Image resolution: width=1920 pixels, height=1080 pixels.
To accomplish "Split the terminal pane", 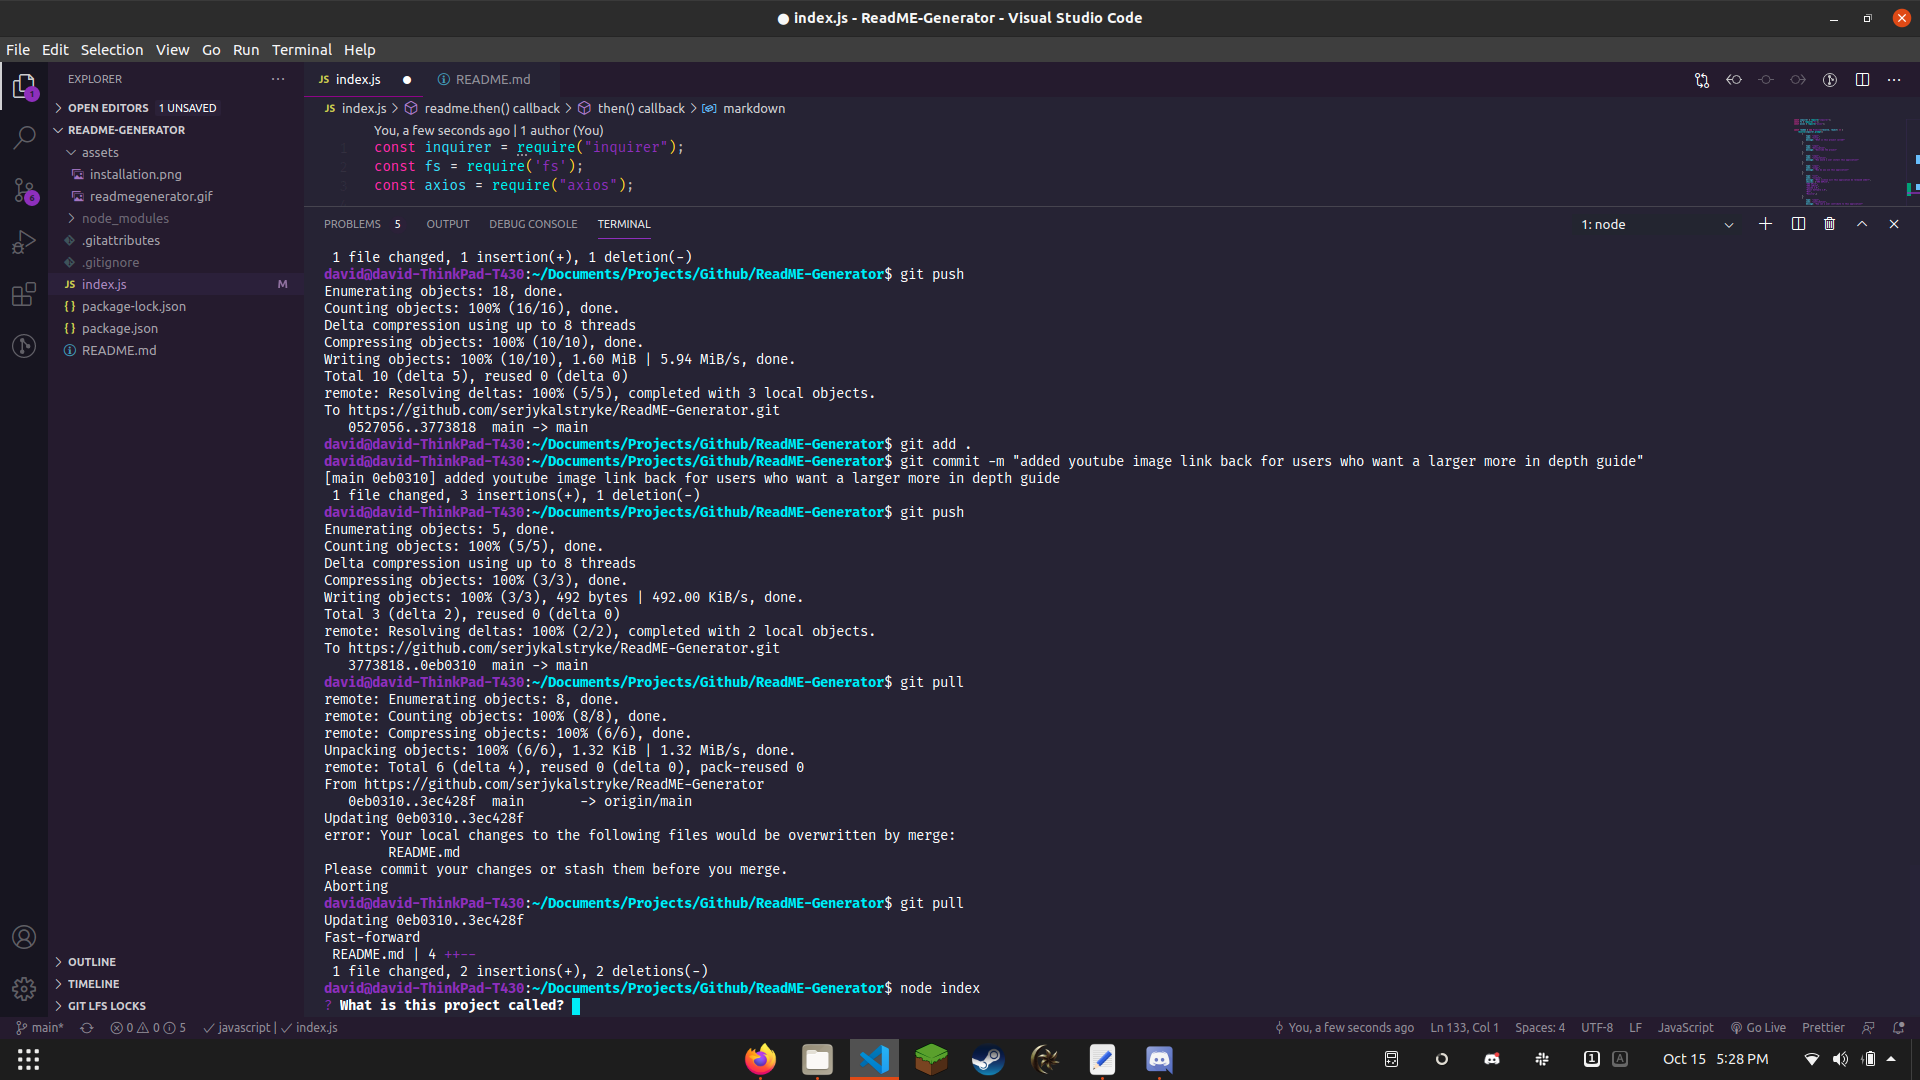I will (x=1798, y=224).
